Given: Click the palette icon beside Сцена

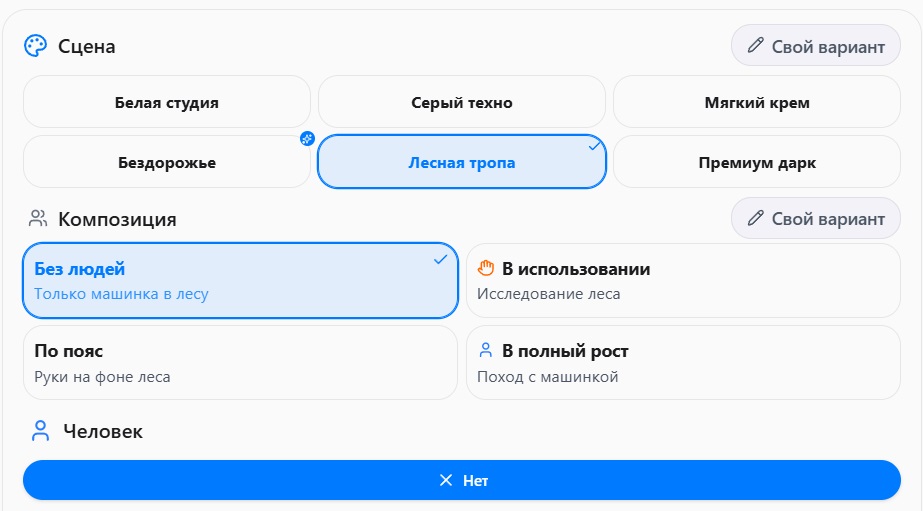Looking at the screenshot, I should [35, 46].
